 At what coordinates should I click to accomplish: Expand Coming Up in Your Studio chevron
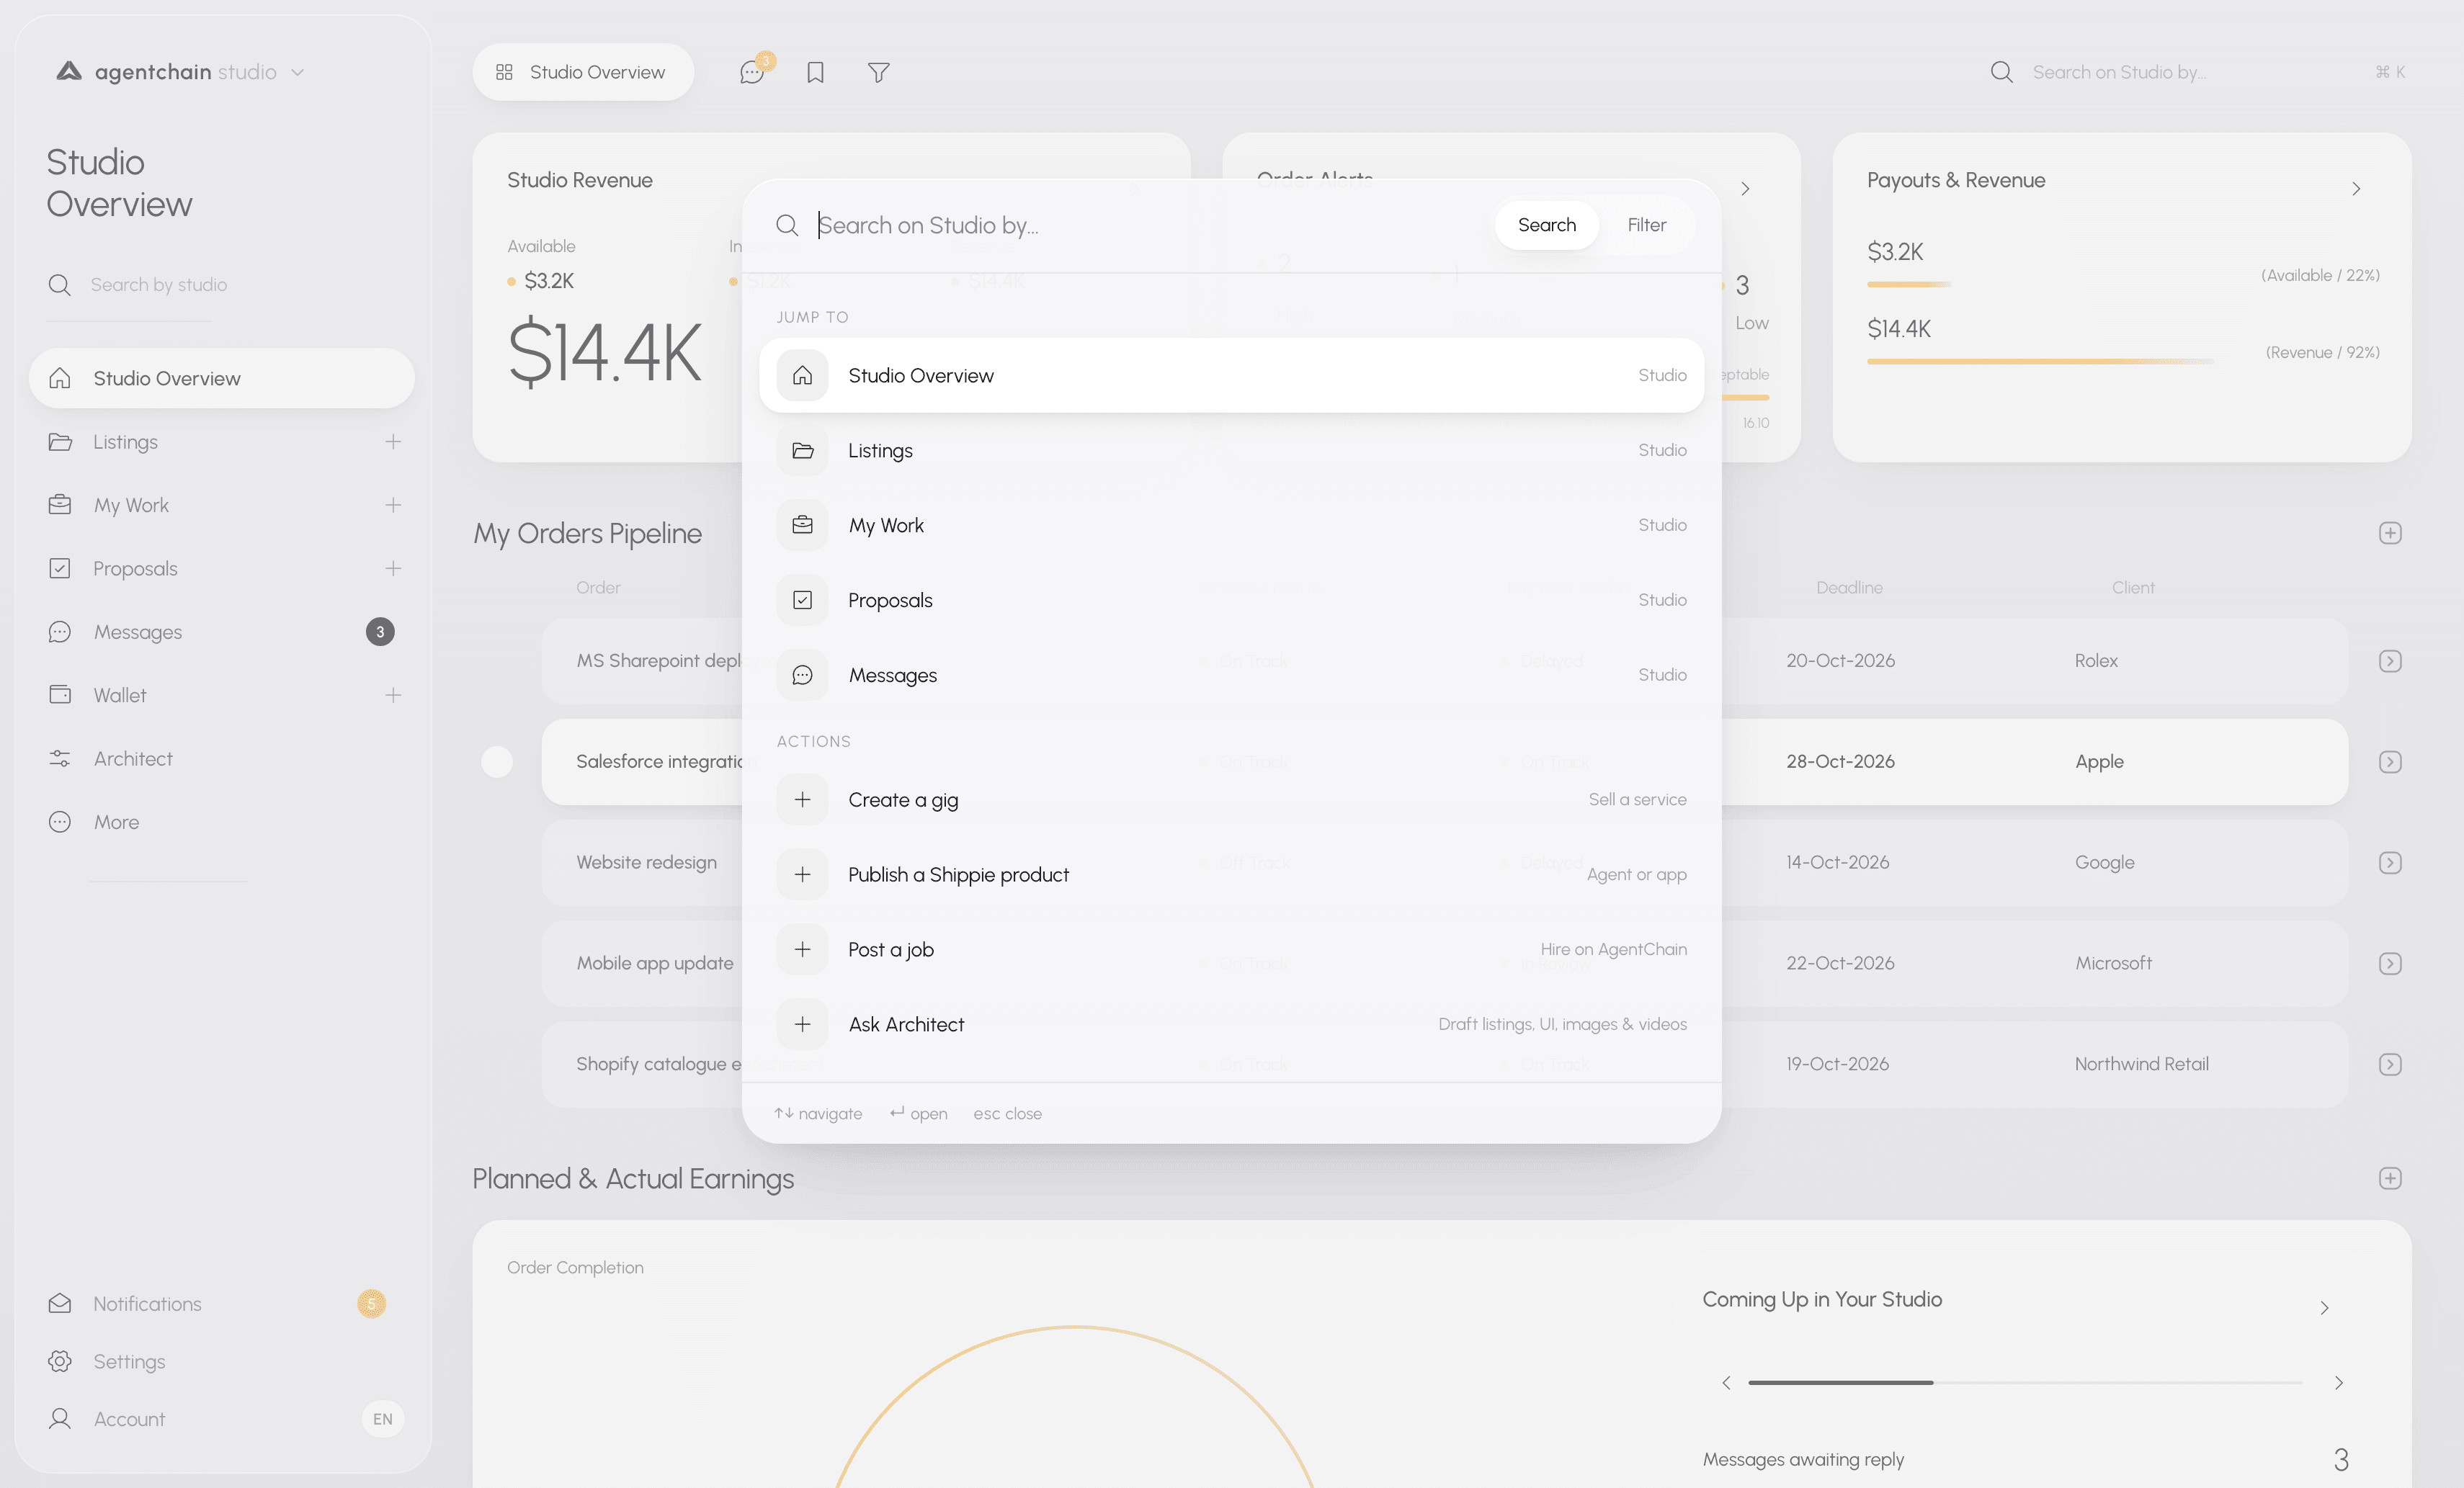click(x=2324, y=1308)
